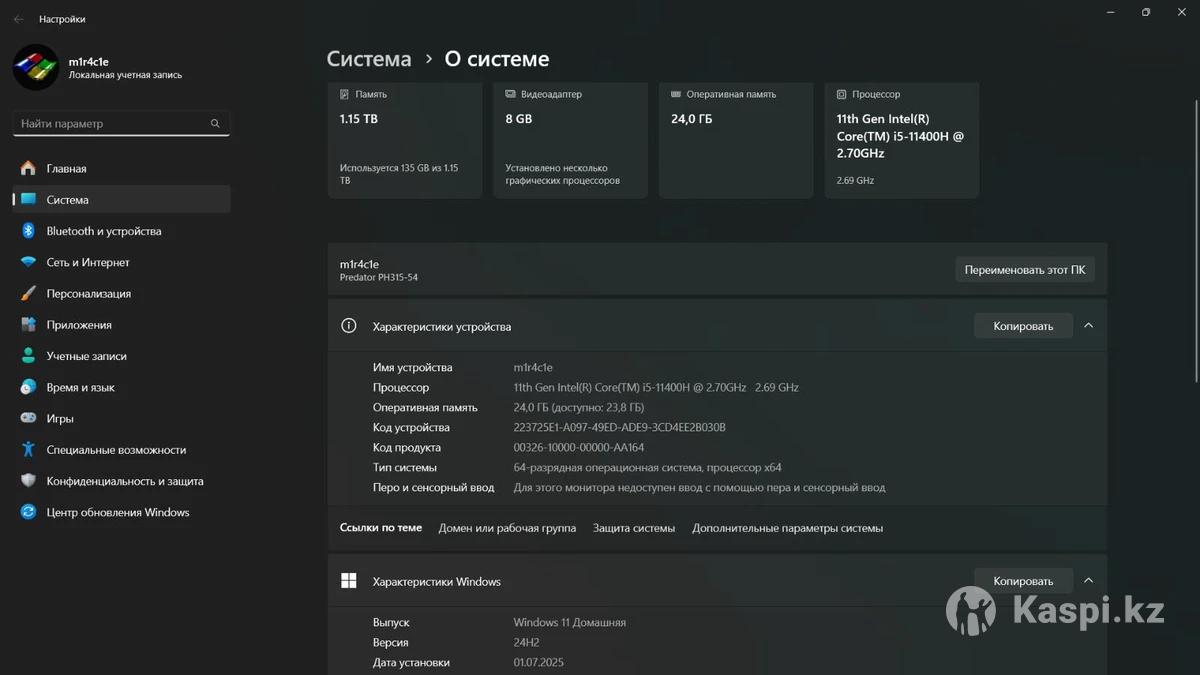Click install date 01.07.2025
Image resolution: width=1200 pixels, height=675 pixels.
[x=539, y=662]
